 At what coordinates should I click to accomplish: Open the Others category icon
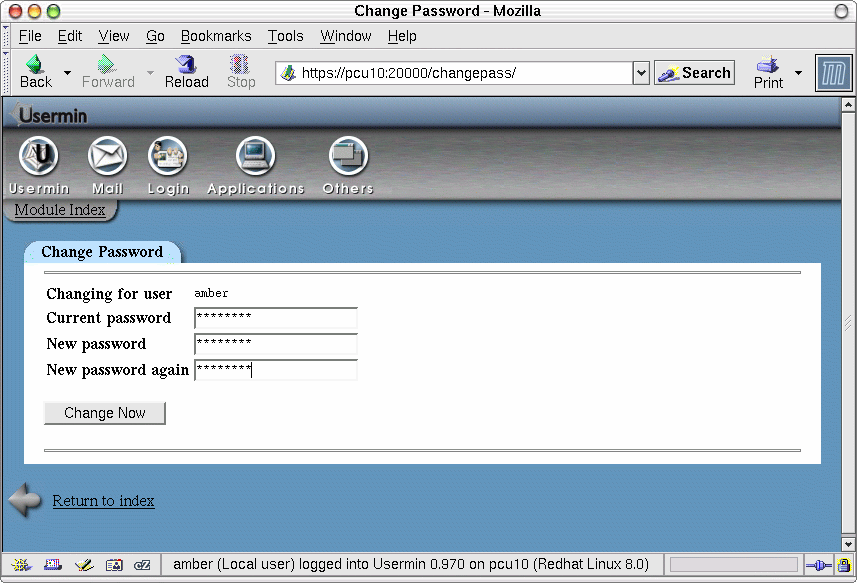point(348,156)
